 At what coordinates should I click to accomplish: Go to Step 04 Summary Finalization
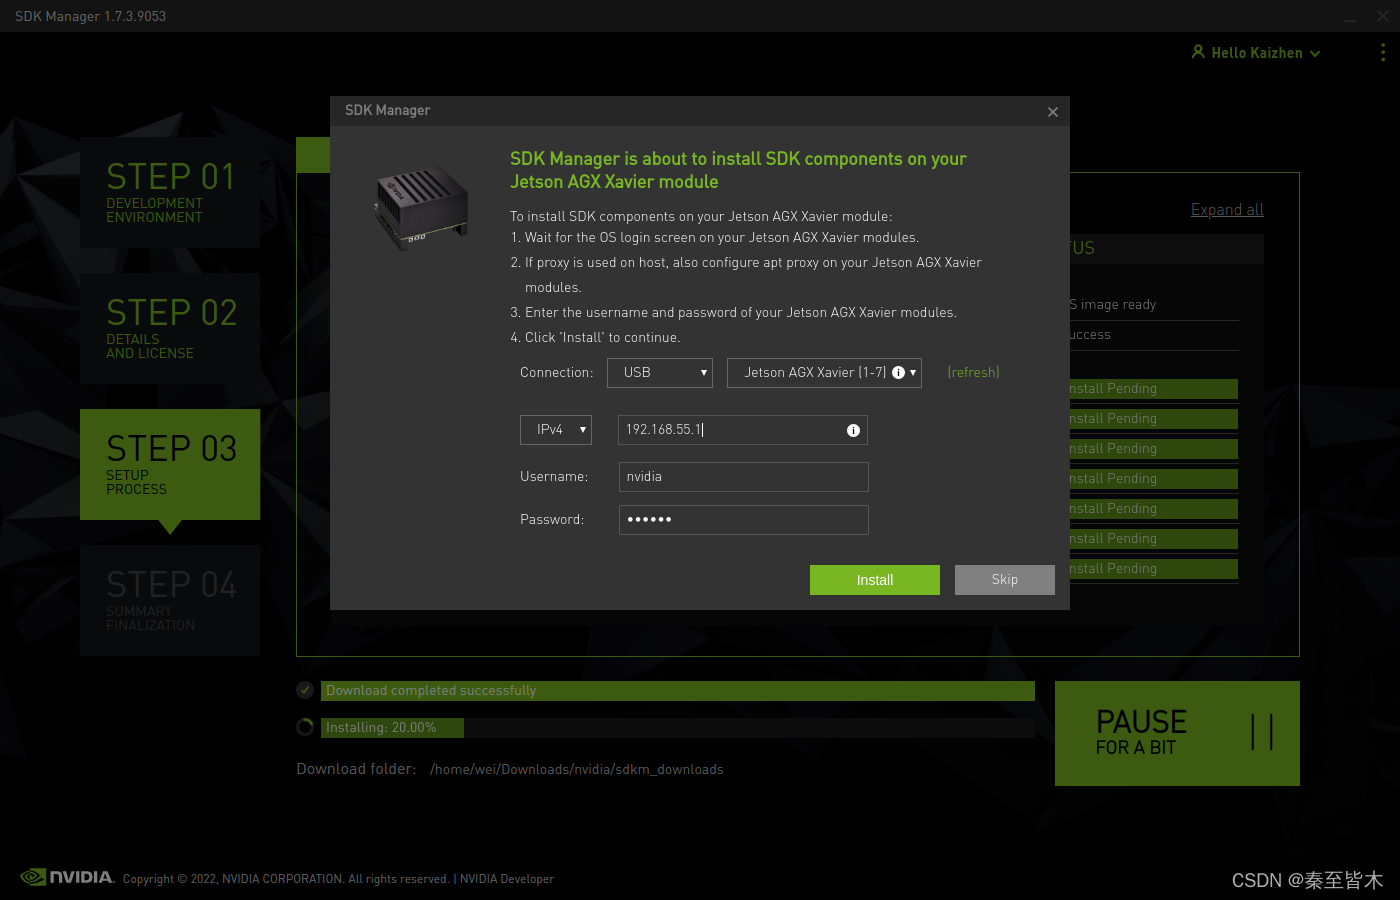pyautogui.click(x=170, y=600)
